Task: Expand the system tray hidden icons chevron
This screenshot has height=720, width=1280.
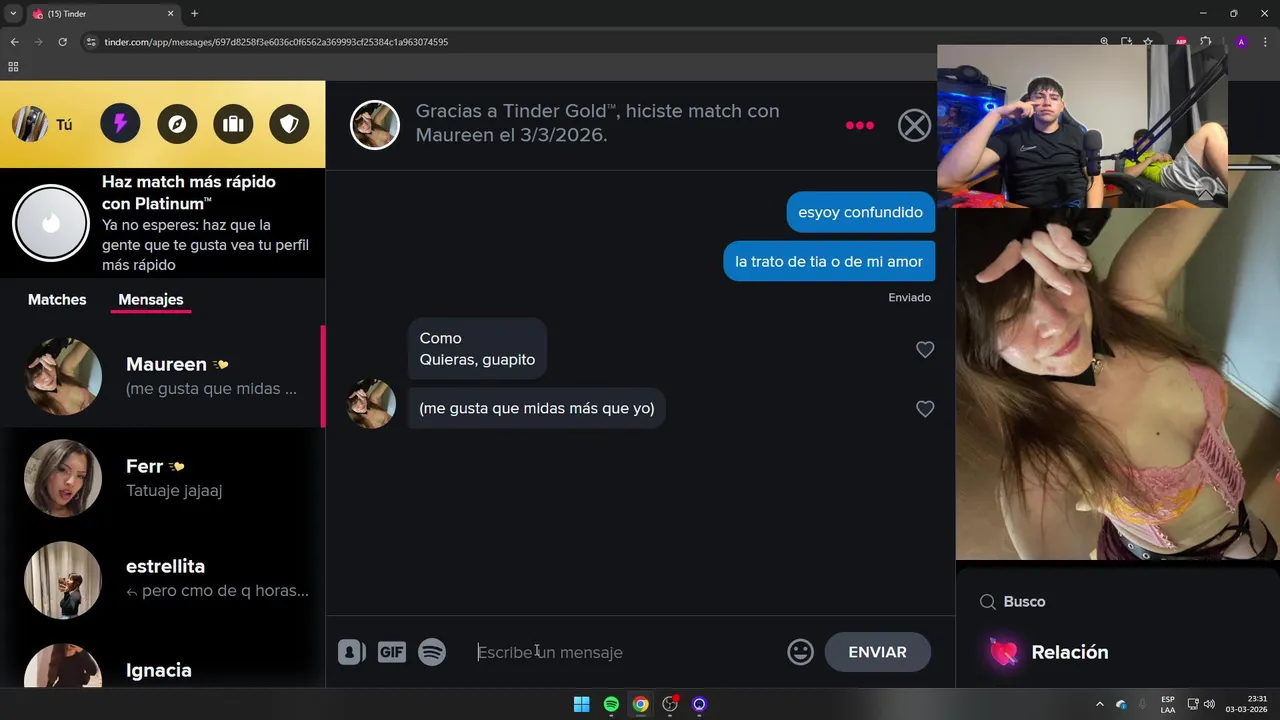Action: [1100, 704]
